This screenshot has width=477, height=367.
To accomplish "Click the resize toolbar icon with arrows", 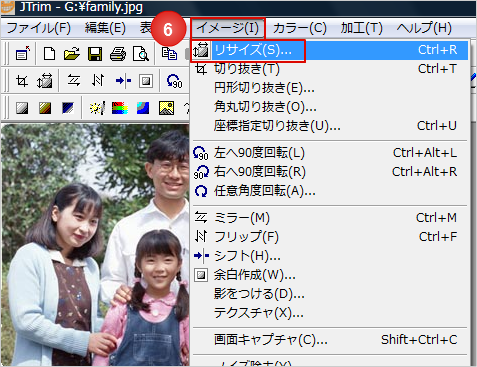I will pos(45,81).
